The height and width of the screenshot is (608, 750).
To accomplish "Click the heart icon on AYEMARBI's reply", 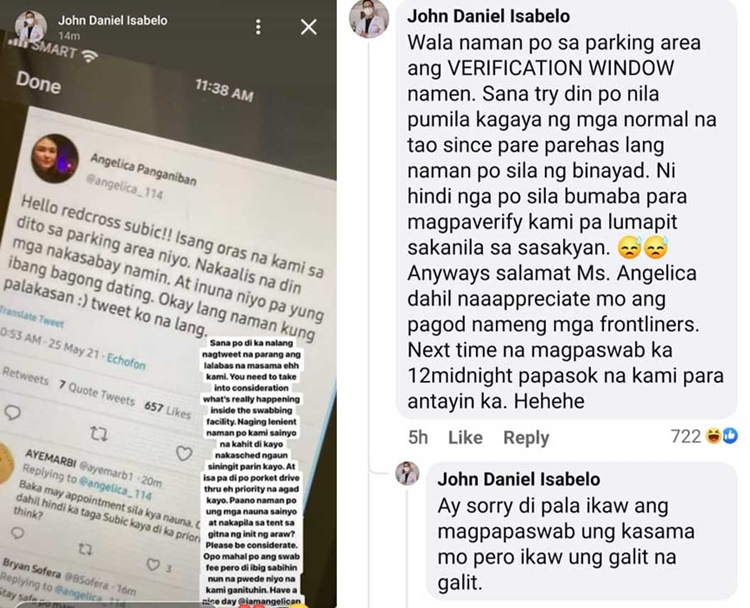I will [x=153, y=565].
